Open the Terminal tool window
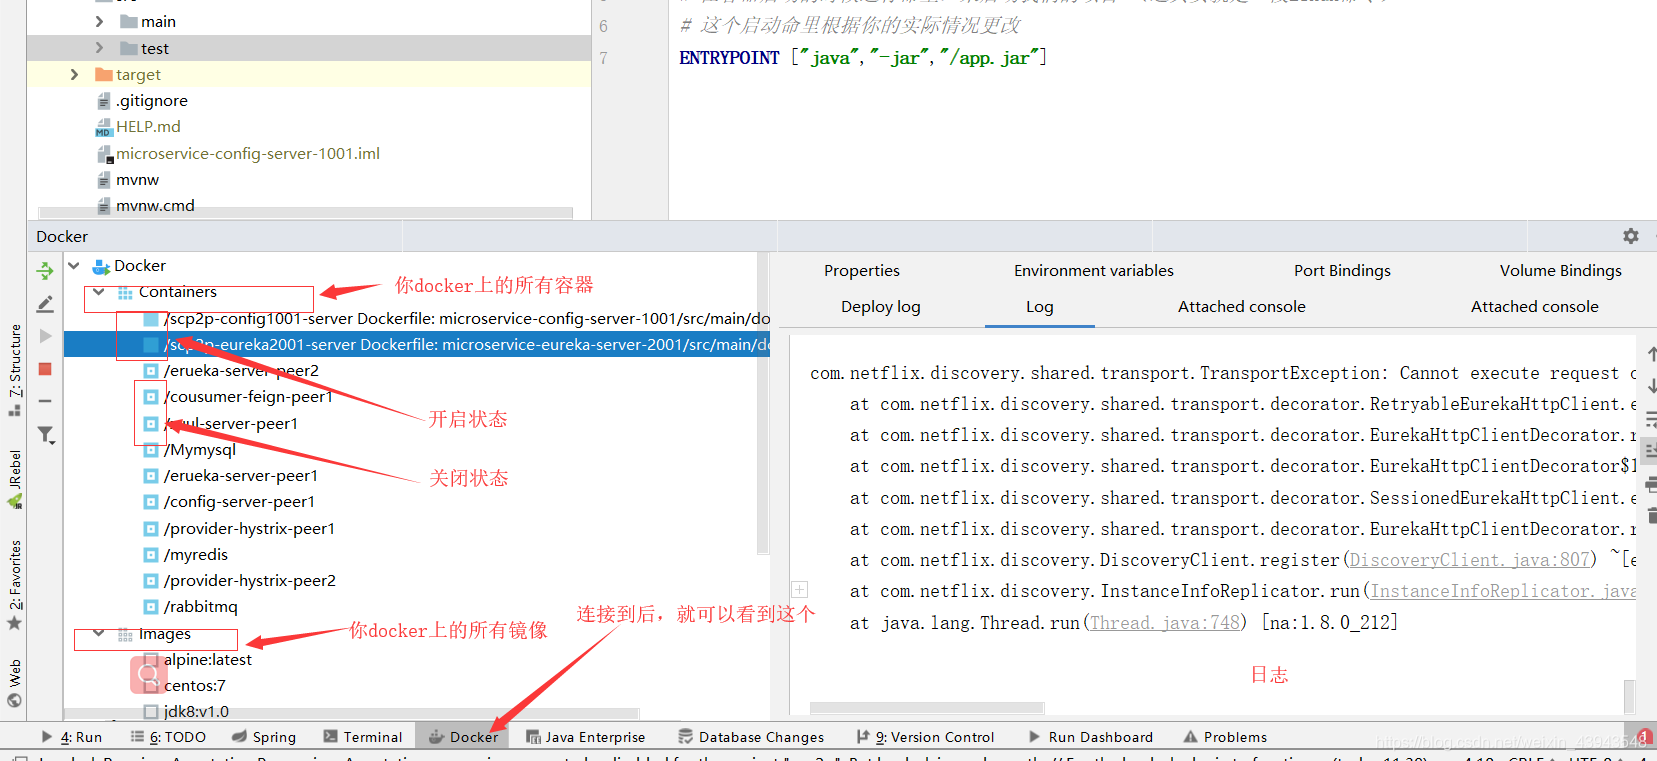 click(x=363, y=737)
